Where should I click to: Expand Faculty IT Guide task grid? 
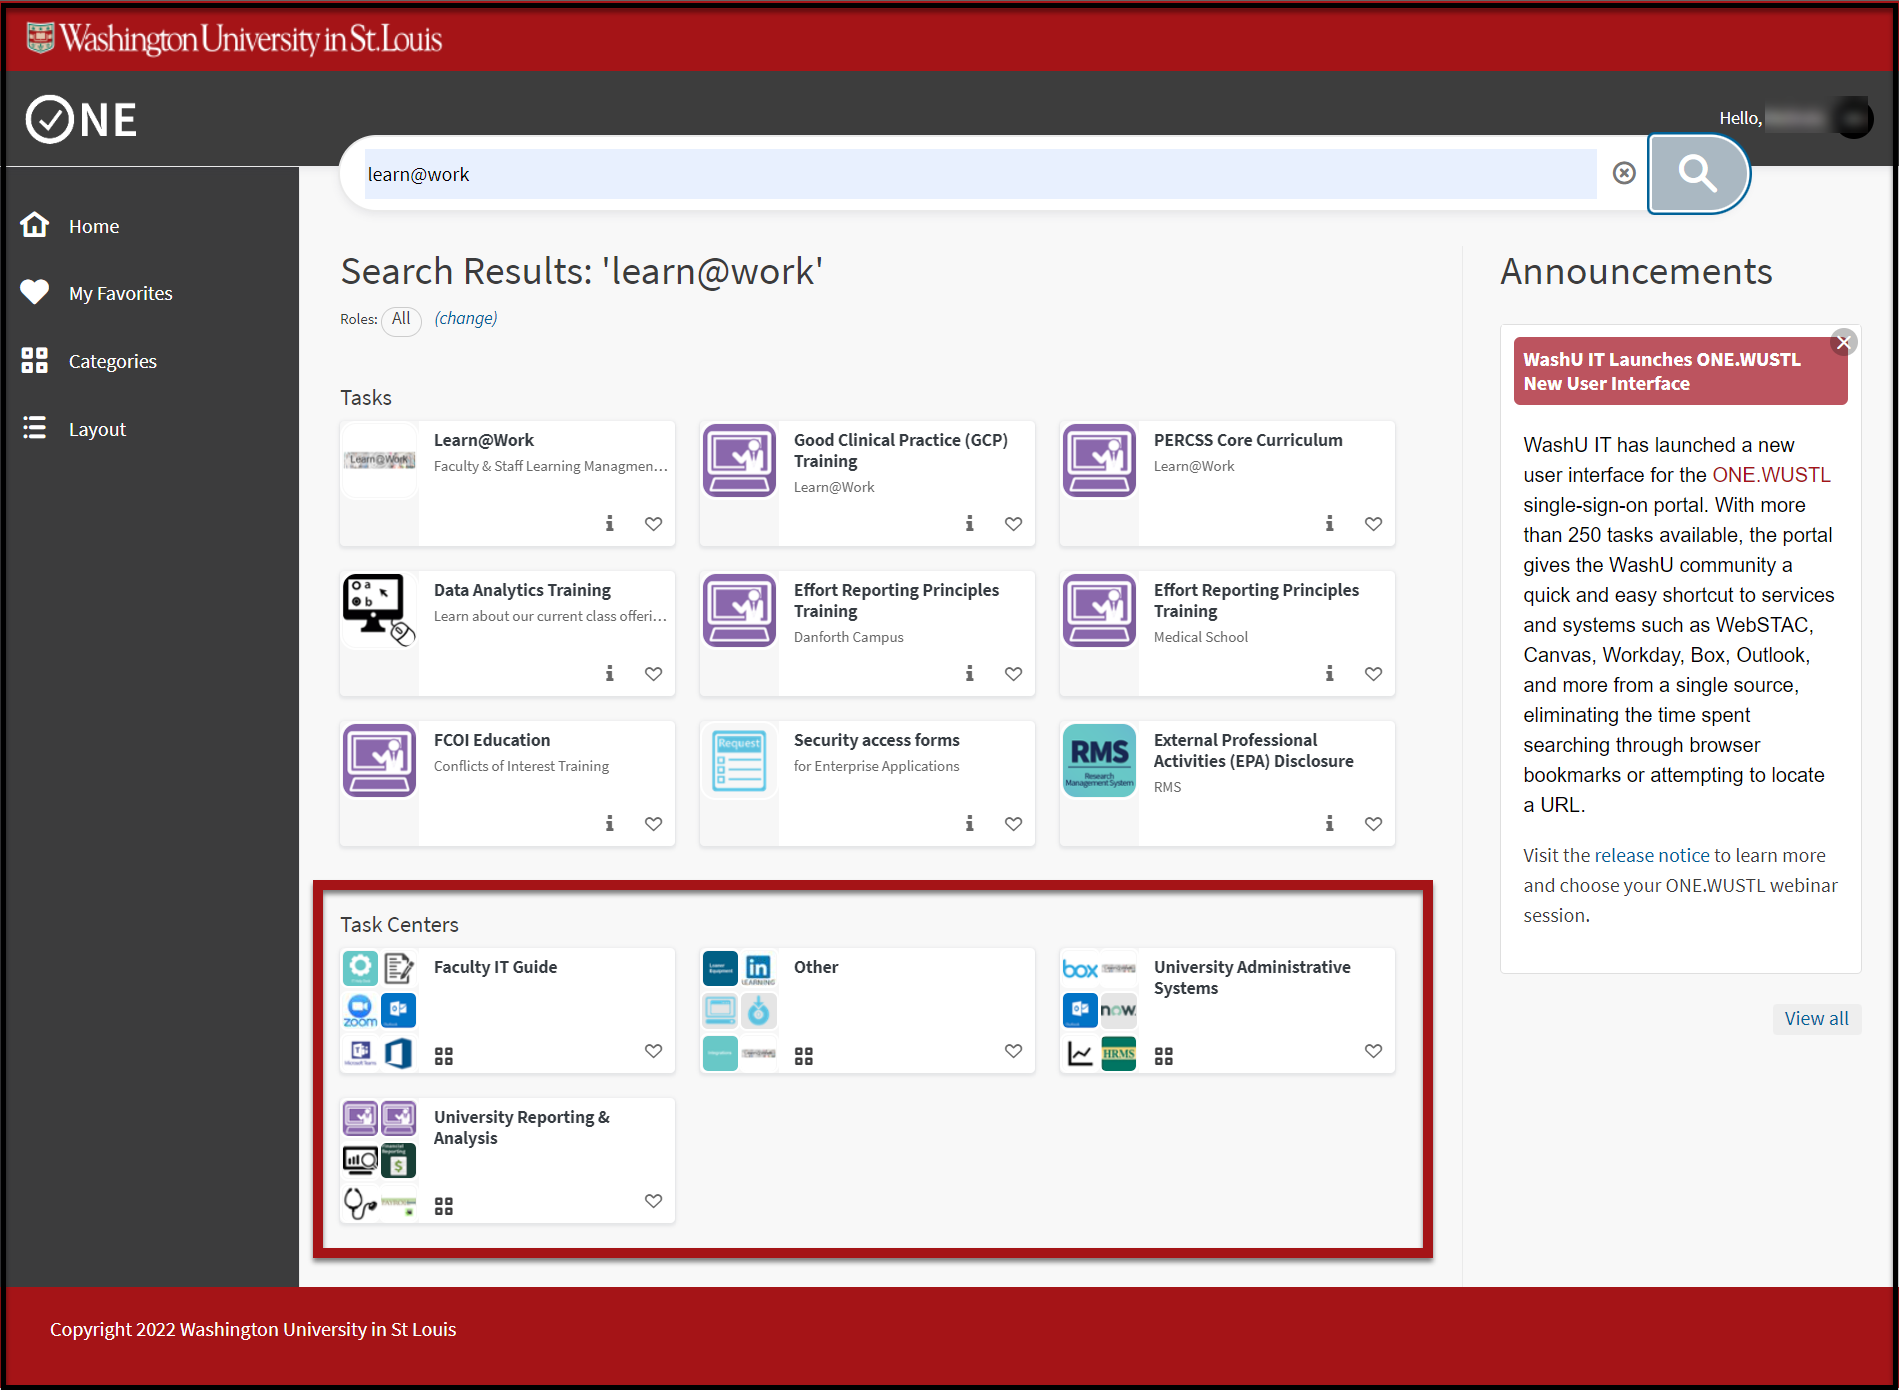444,1056
